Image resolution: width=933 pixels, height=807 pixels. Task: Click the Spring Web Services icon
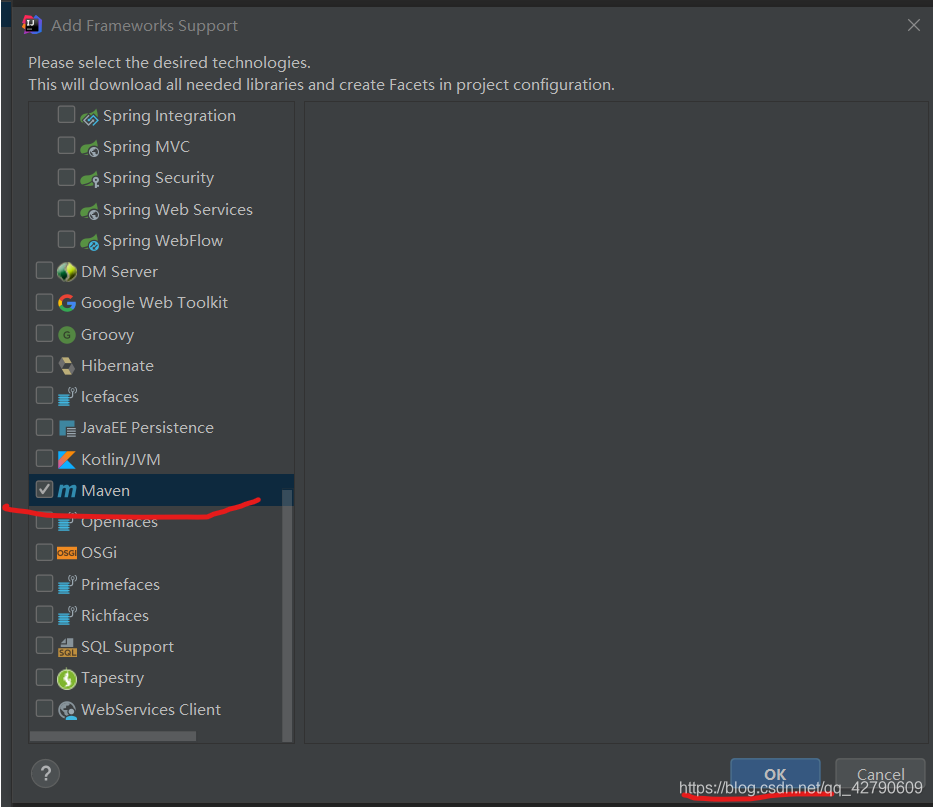click(x=89, y=211)
